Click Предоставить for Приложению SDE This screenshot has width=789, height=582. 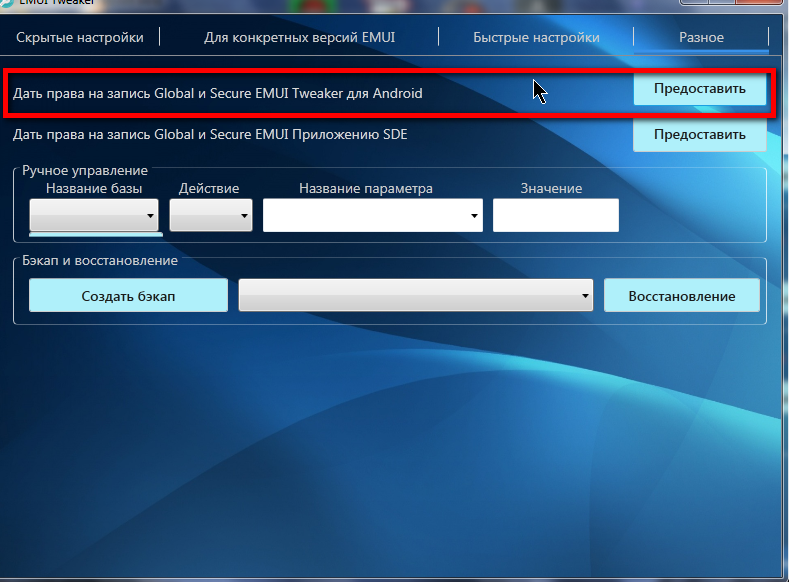coord(699,135)
